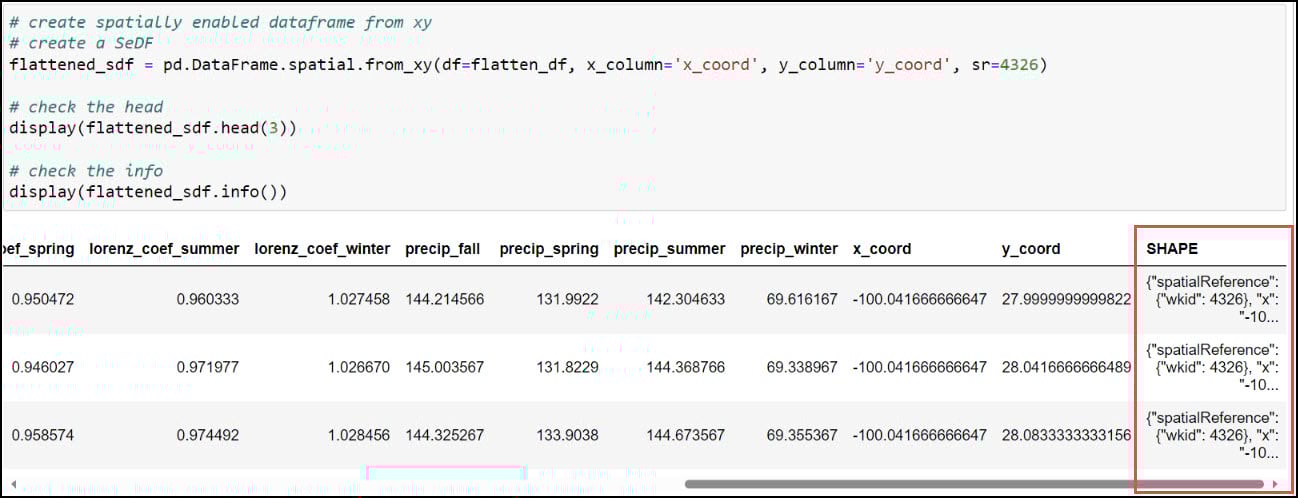The image size is (1298, 498).
Task: Select the lorenz_coef_winter column header
Action: [322, 249]
